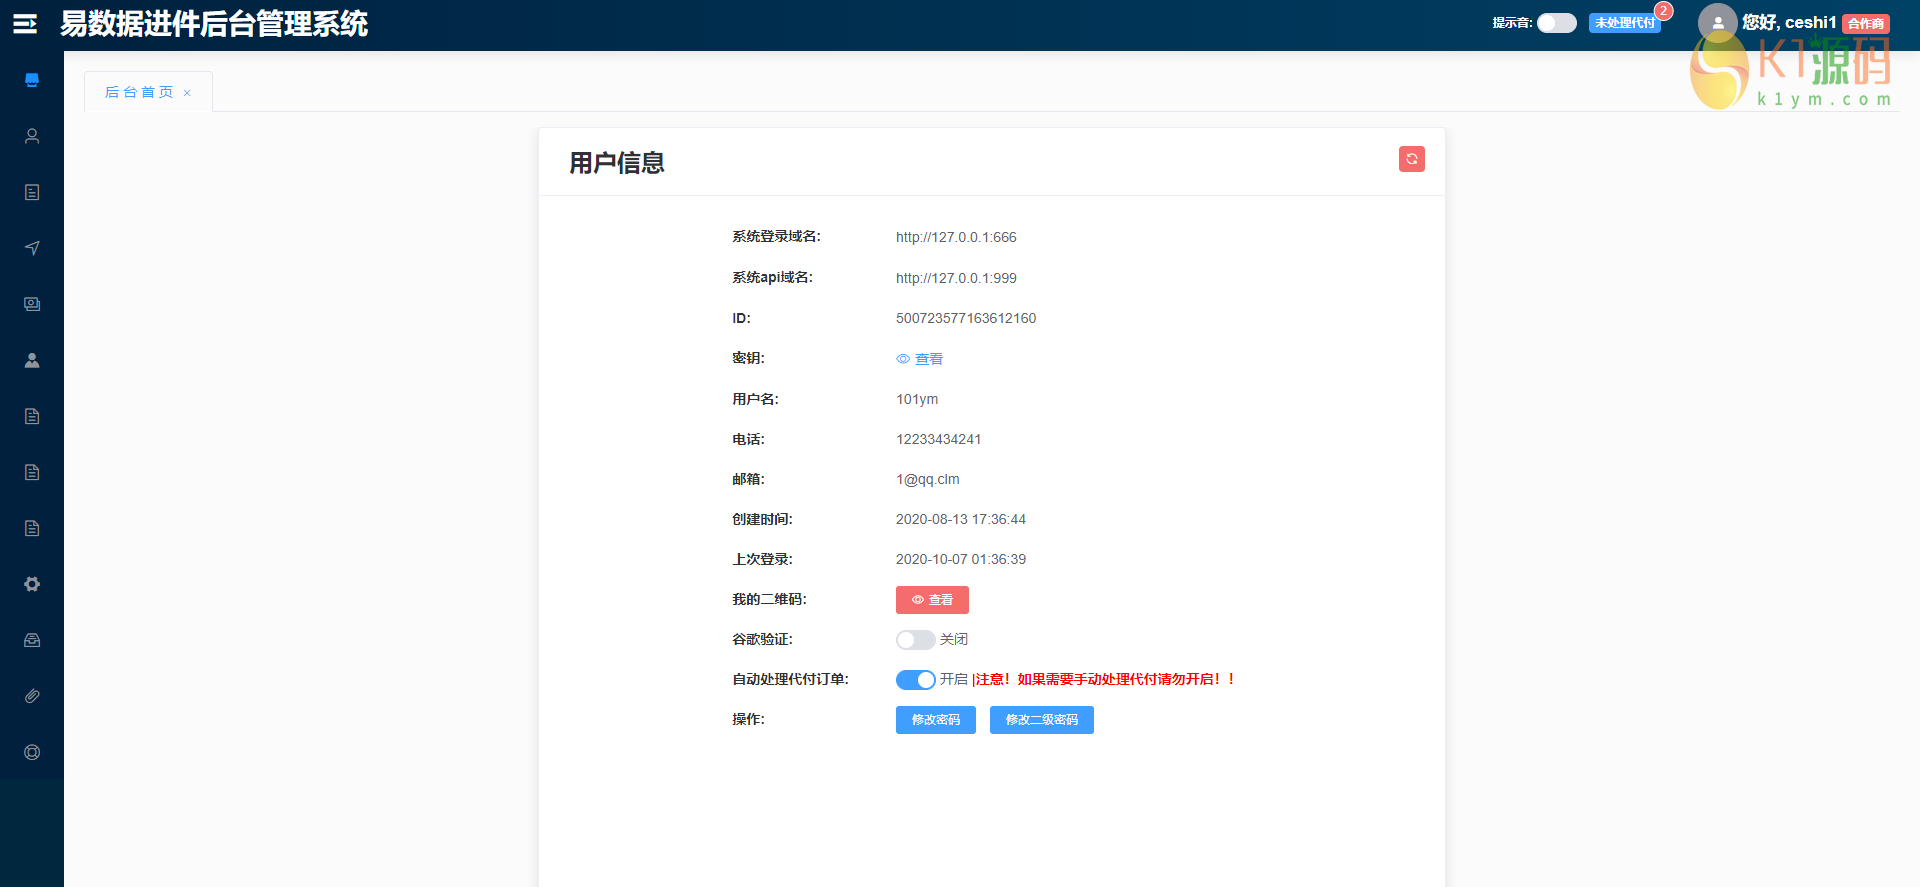Toggle the hamburger menu to collapse sidebar
This screenshot has width=1920, height=887.
[x=25, y=24]
